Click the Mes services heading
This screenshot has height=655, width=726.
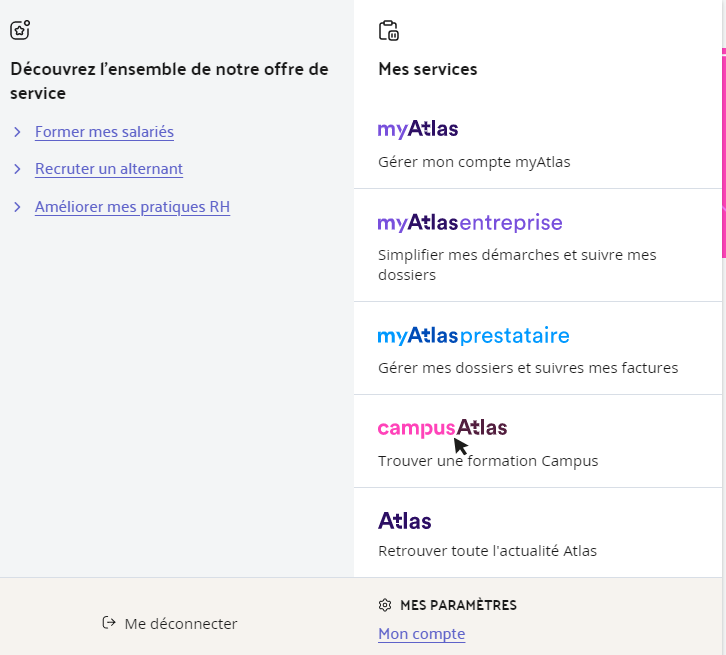(x=428, y=69)
